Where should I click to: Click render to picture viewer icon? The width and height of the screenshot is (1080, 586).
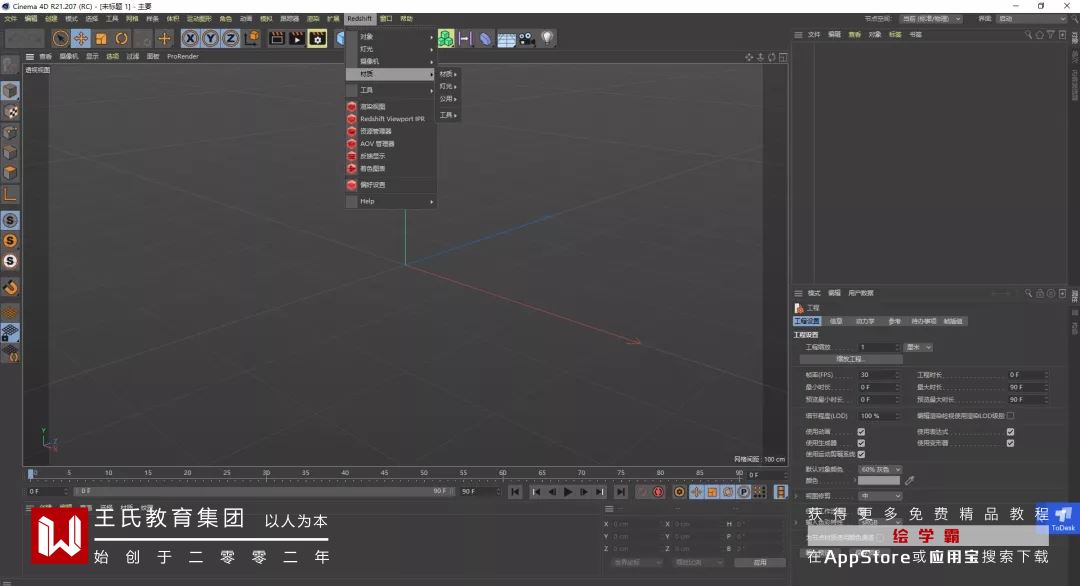click(x=297, y=39)
